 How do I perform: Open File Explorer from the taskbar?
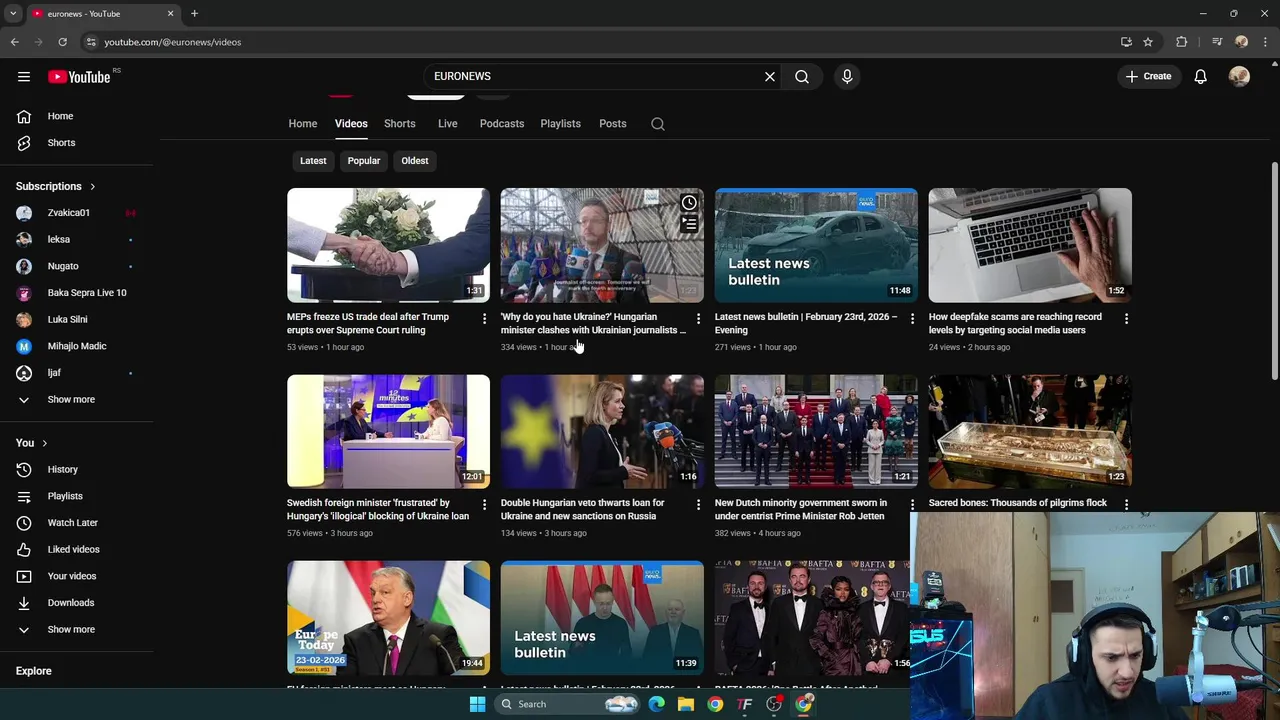[x=686, y=704]
